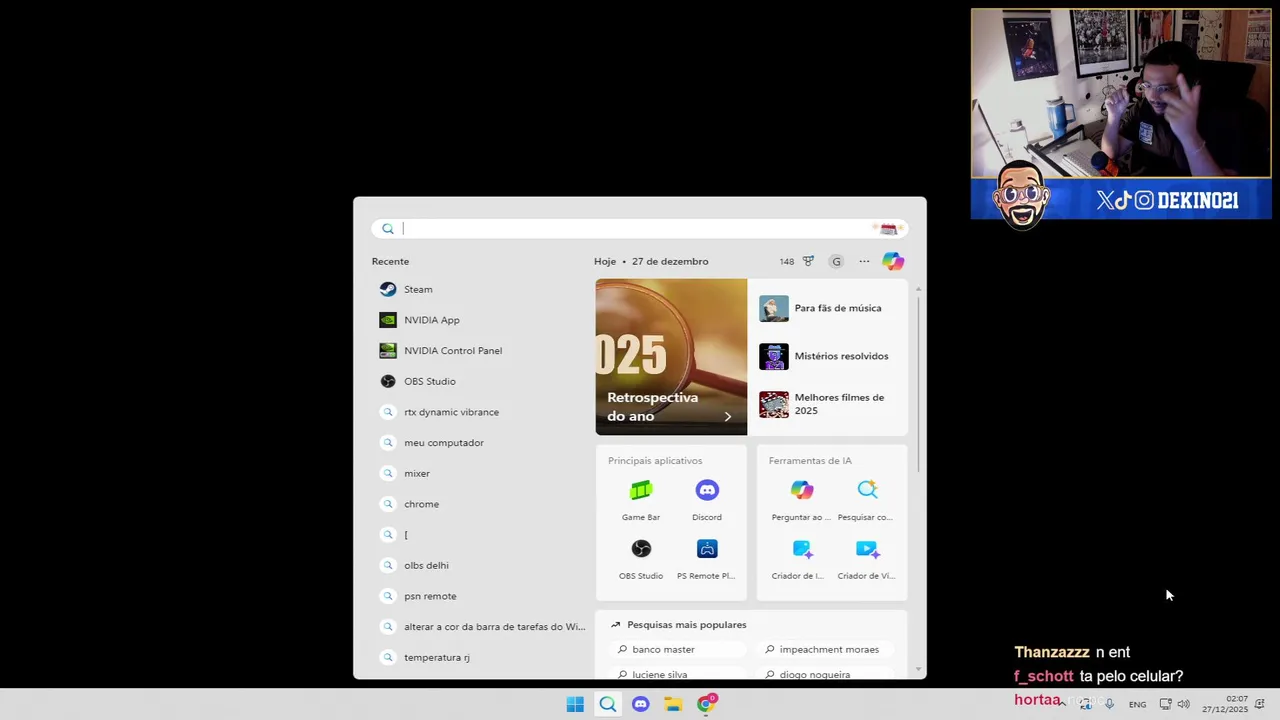Image resolution: width=1280 pixels, height=720 pixels.
Task: Search popular term 'diogo nogueira'
Action: point(827,674)
